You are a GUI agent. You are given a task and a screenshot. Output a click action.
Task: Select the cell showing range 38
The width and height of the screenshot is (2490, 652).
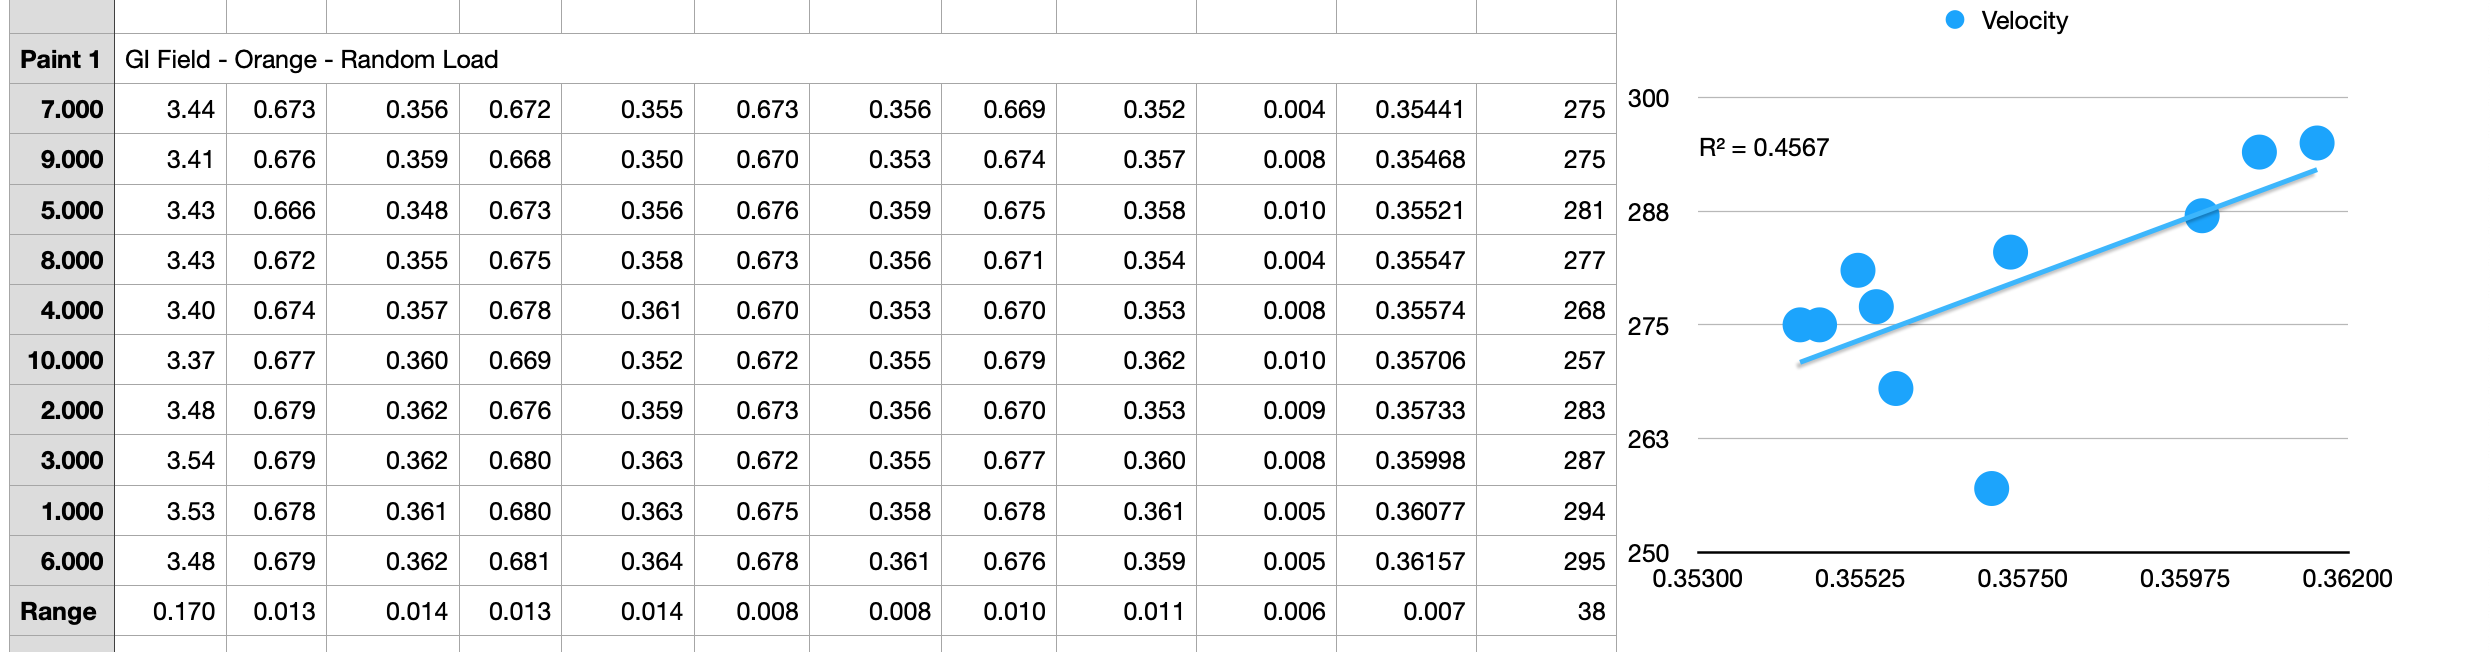(x=1546, y=611)
